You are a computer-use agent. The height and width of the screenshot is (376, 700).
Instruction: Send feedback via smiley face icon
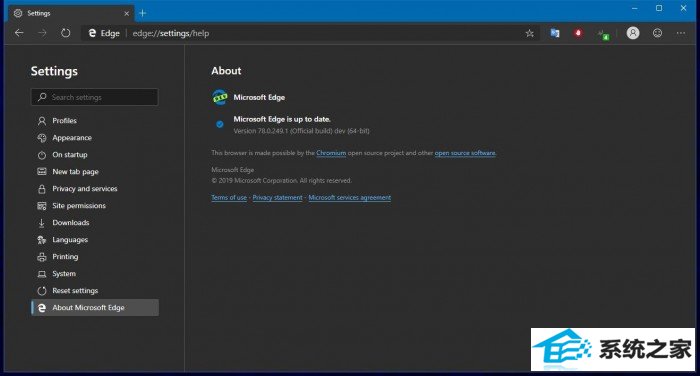pyautogui.click(x=657, y=33)
